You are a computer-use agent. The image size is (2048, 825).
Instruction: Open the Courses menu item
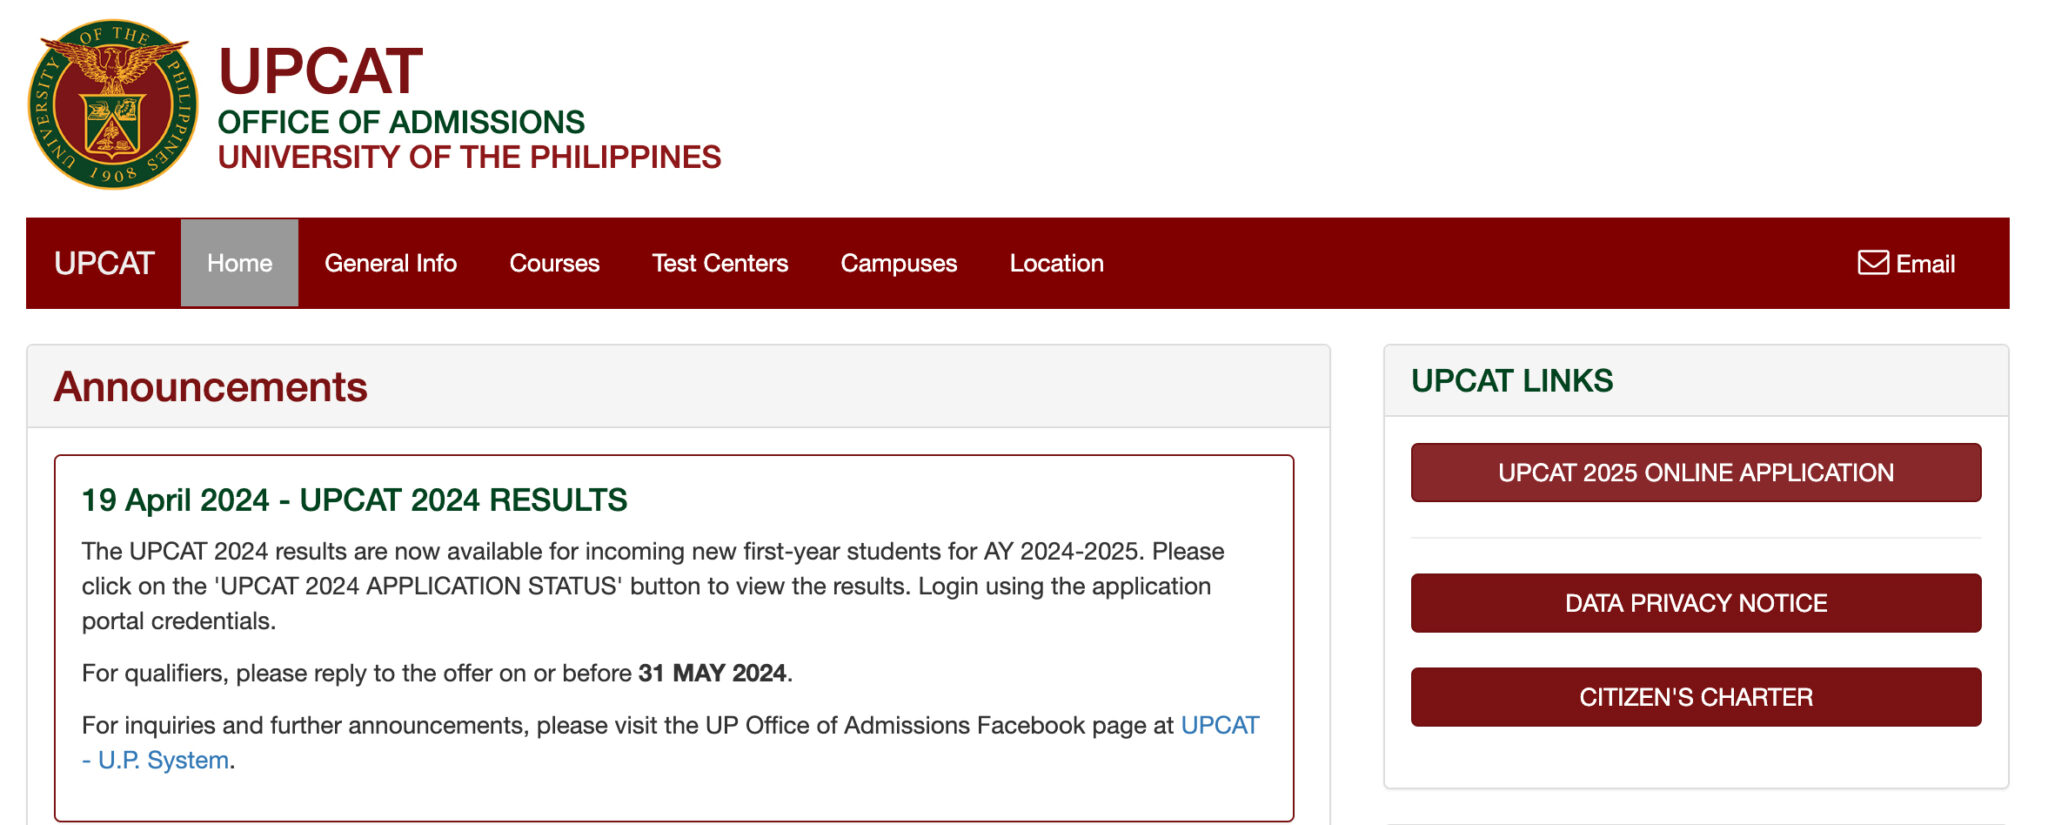(x=554, y=263)
